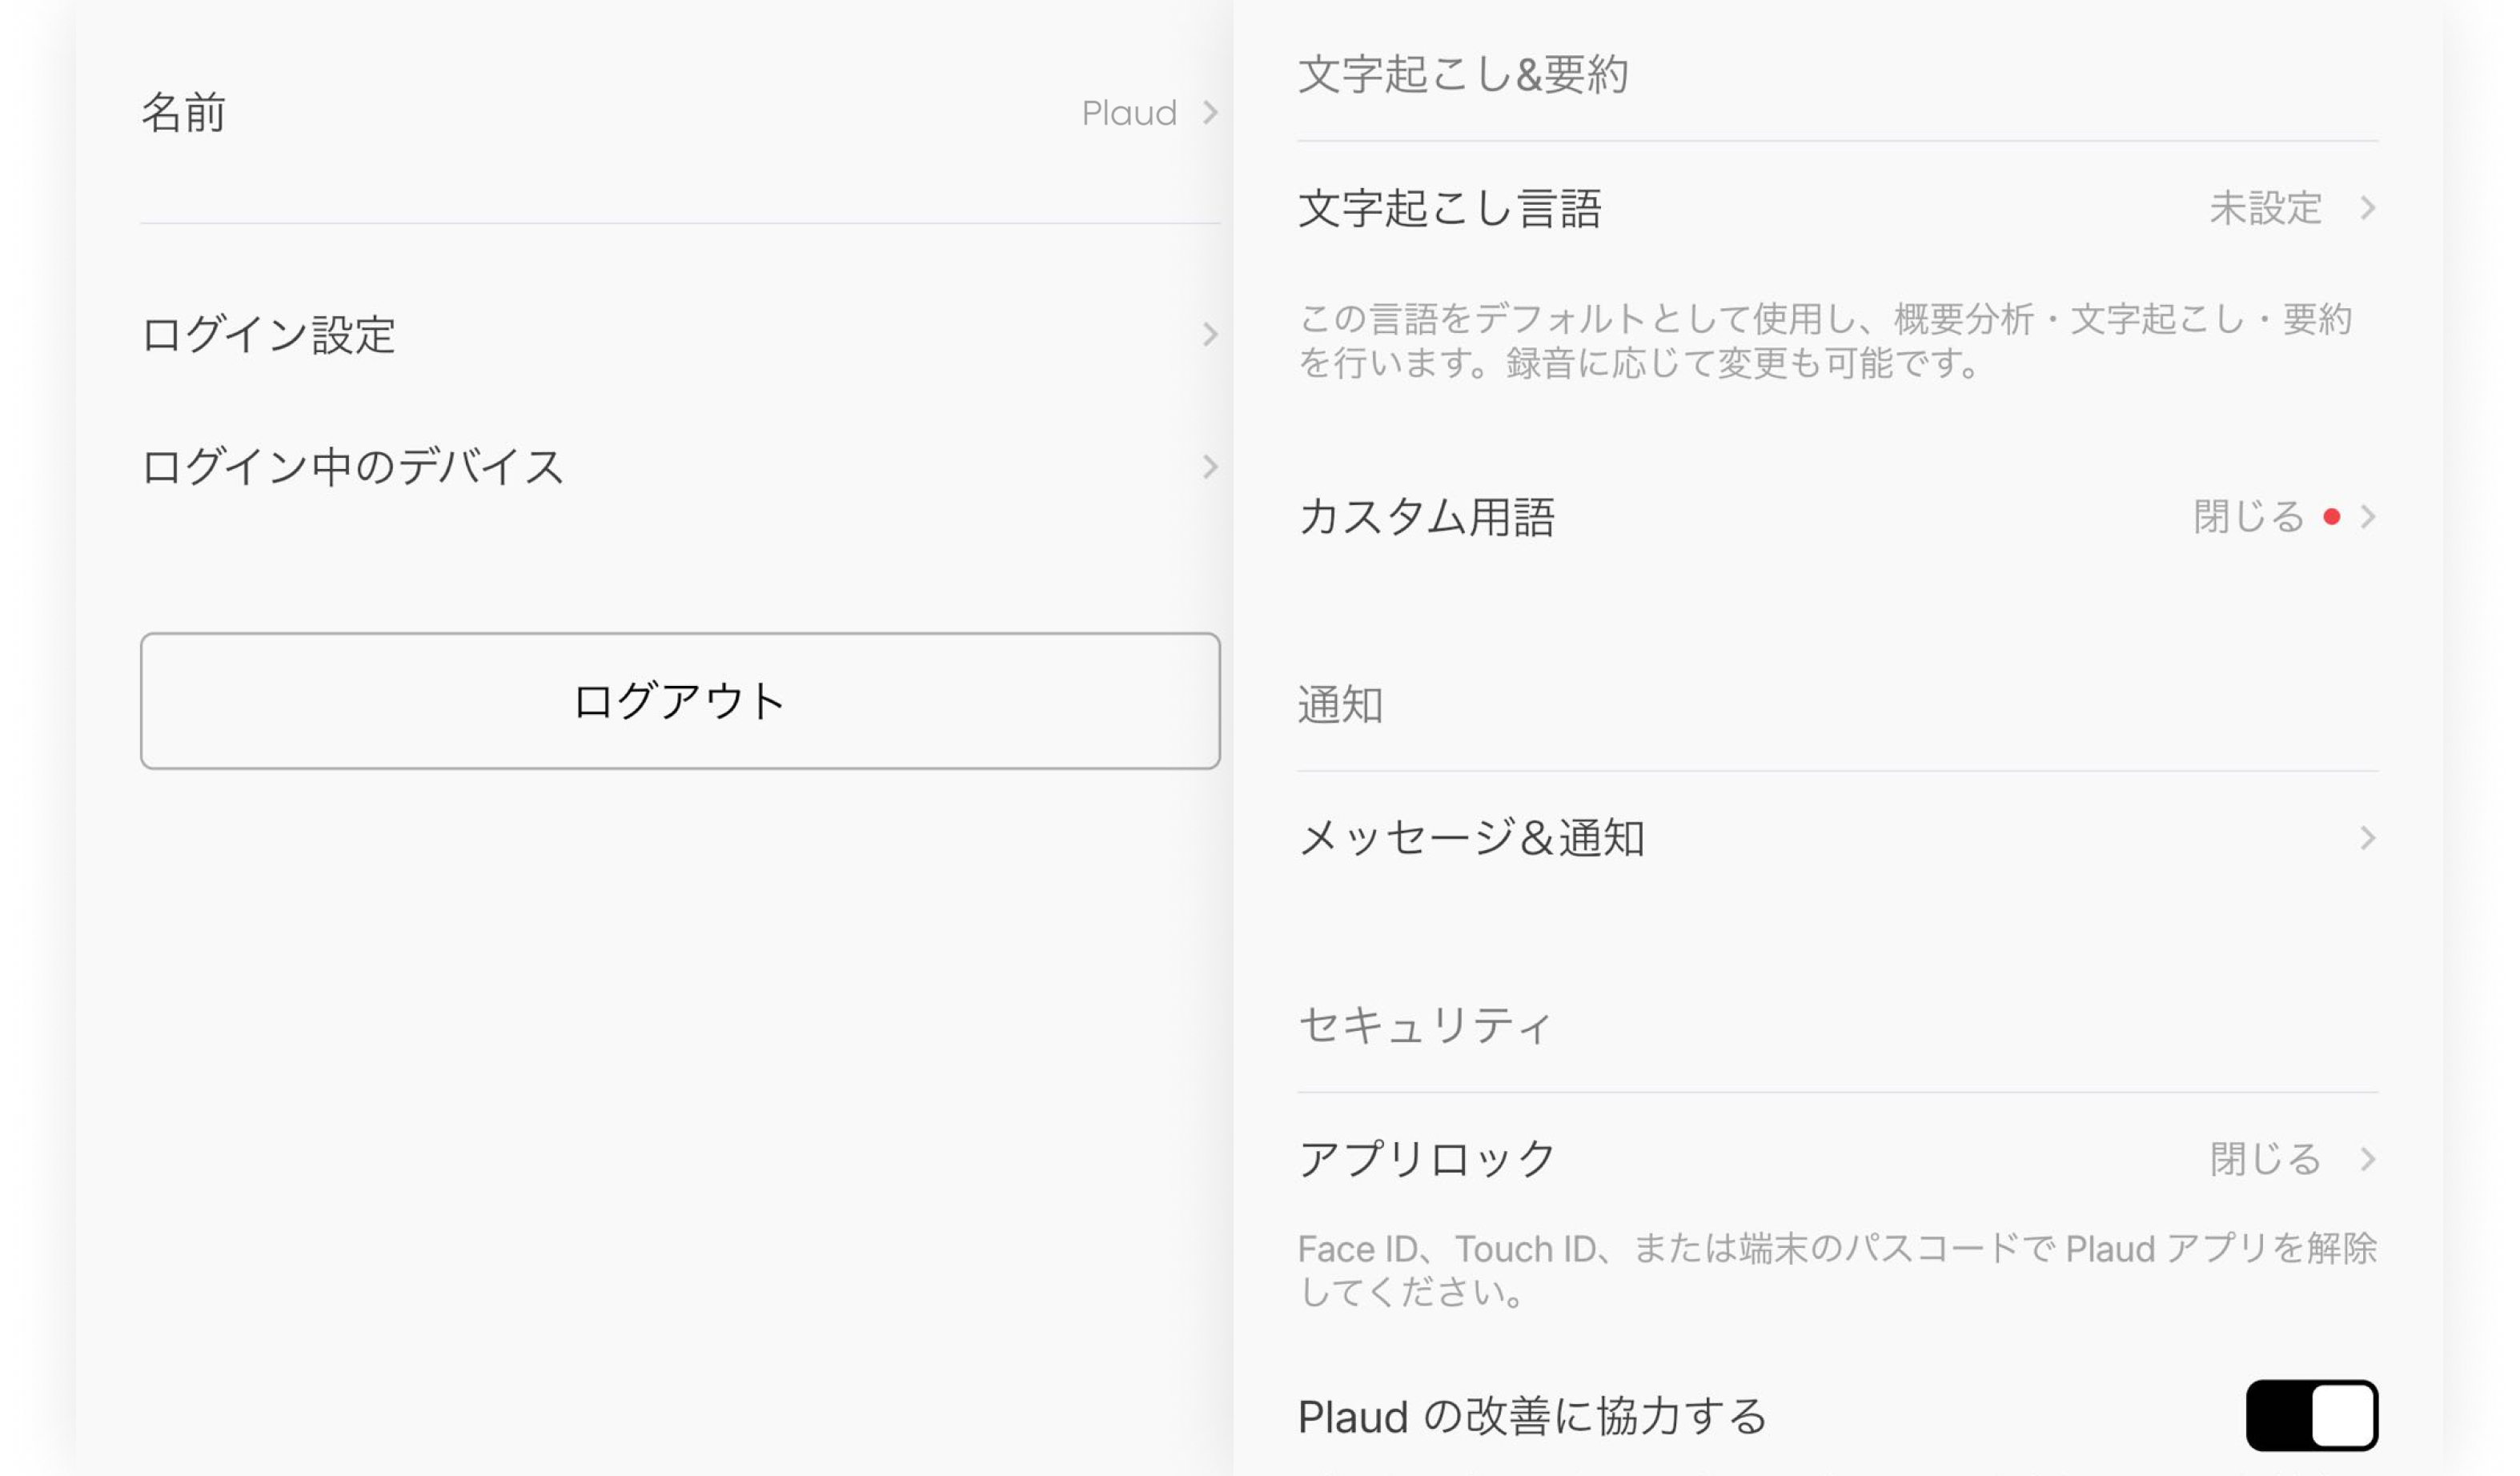The height and width of the screenshot is (1476, 2520).
Task: Open the 名前 setting
Action: click(x=184, y=113)
